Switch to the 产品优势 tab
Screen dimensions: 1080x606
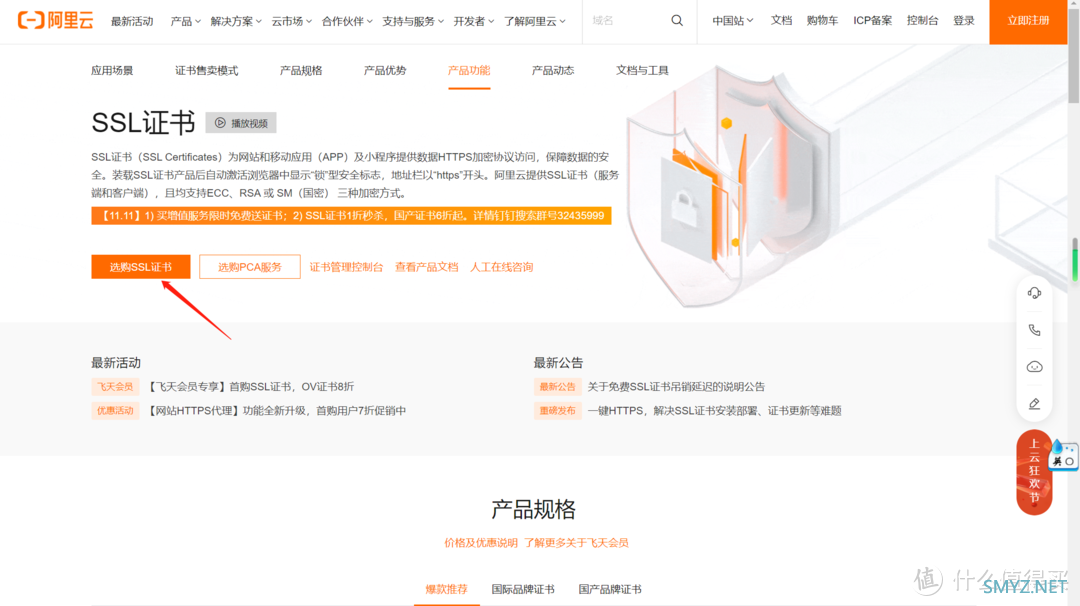[385, 70]
